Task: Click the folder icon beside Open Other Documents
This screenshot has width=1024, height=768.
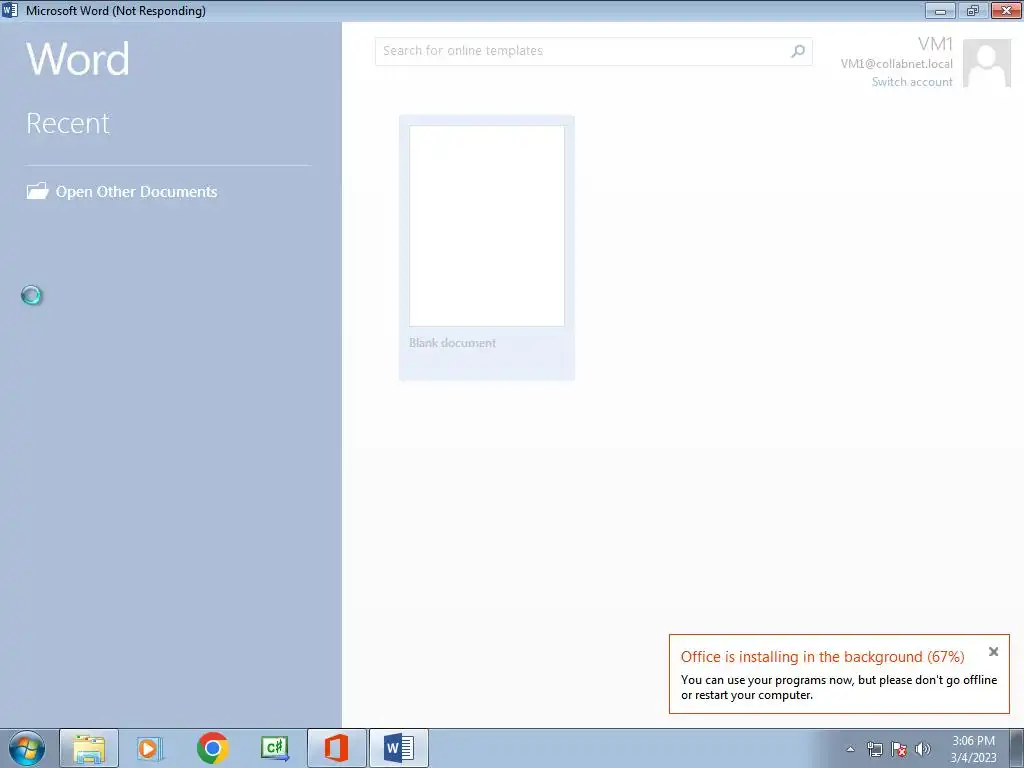Action: point(37,191)
